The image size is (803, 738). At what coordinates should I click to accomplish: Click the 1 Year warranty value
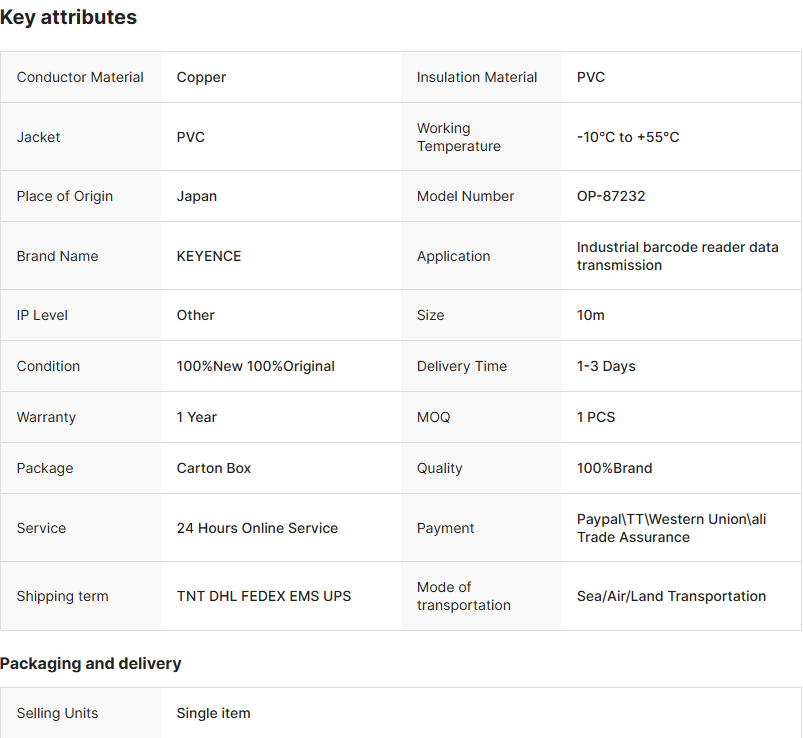(x=197, y=417)
